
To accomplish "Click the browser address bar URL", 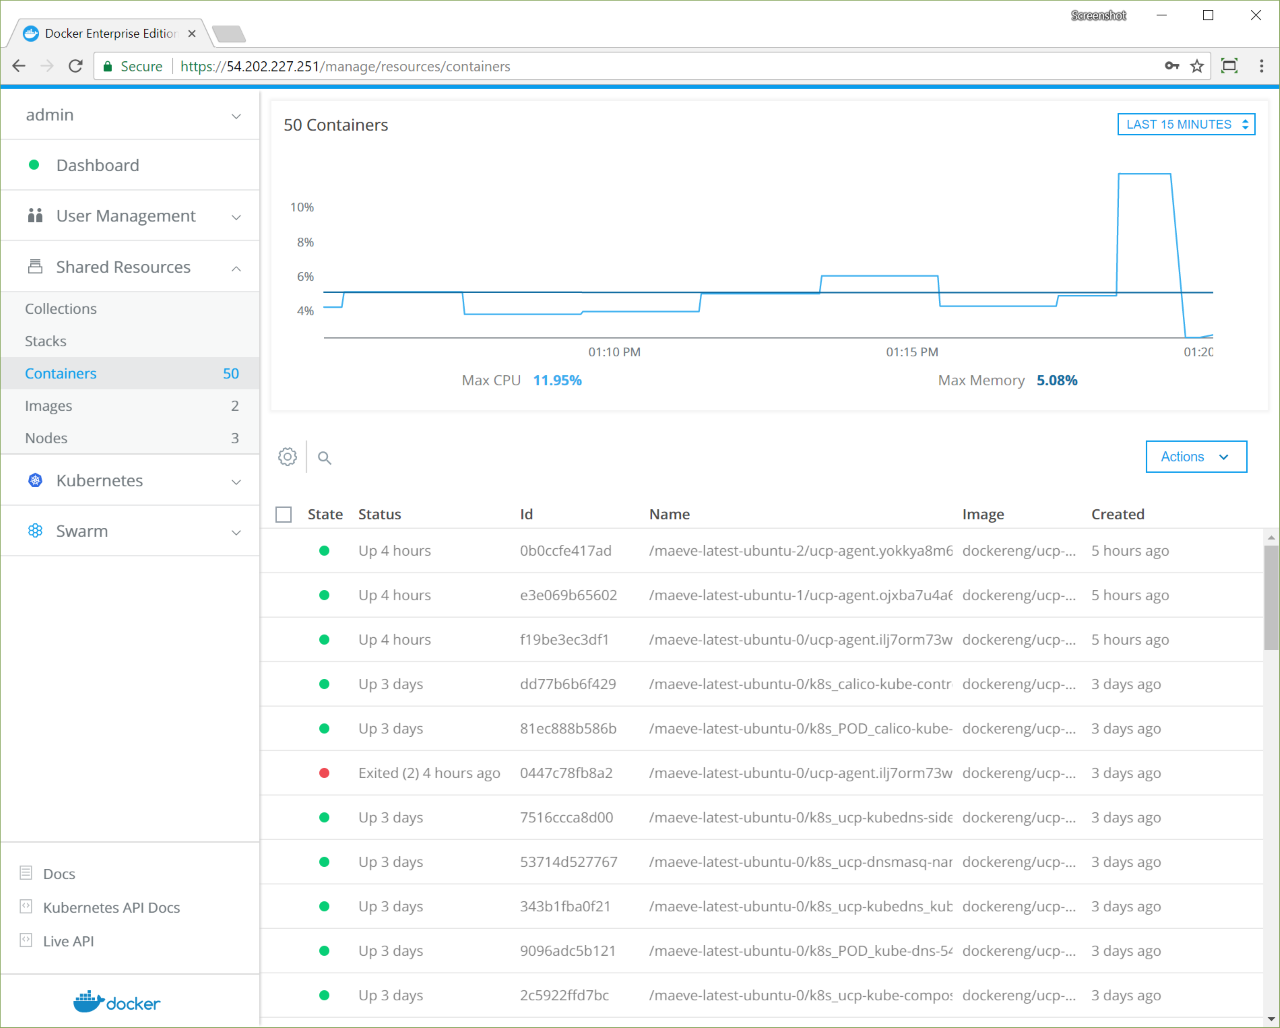I will tap(345, 66).
